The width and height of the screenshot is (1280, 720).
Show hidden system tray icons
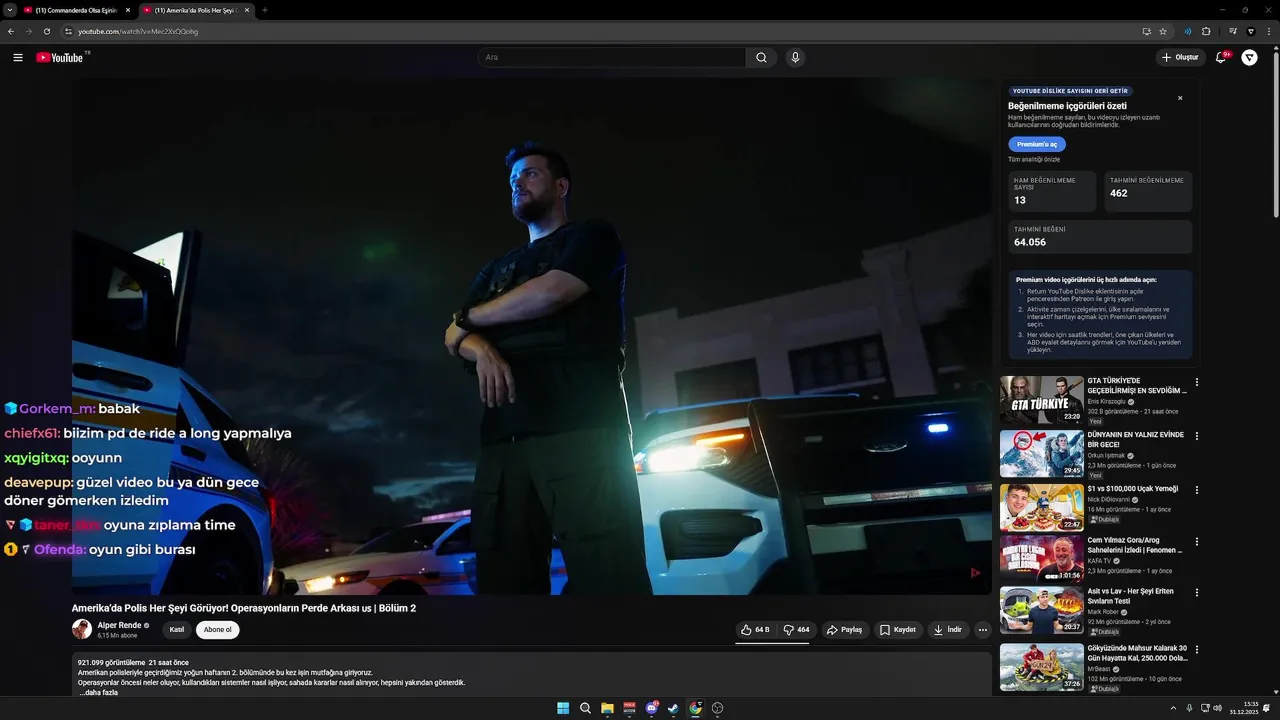click(x=1173, y=708)
